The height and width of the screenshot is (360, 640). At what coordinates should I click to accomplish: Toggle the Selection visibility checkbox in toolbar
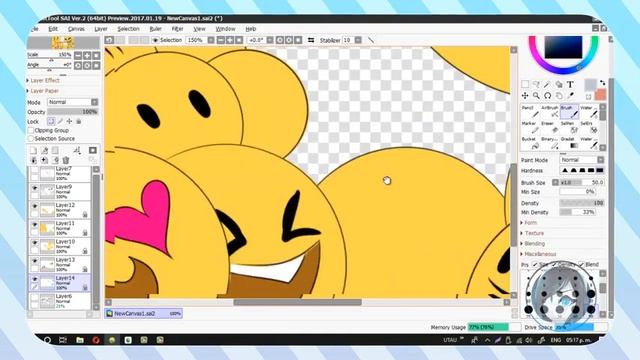tap(155, 40)
